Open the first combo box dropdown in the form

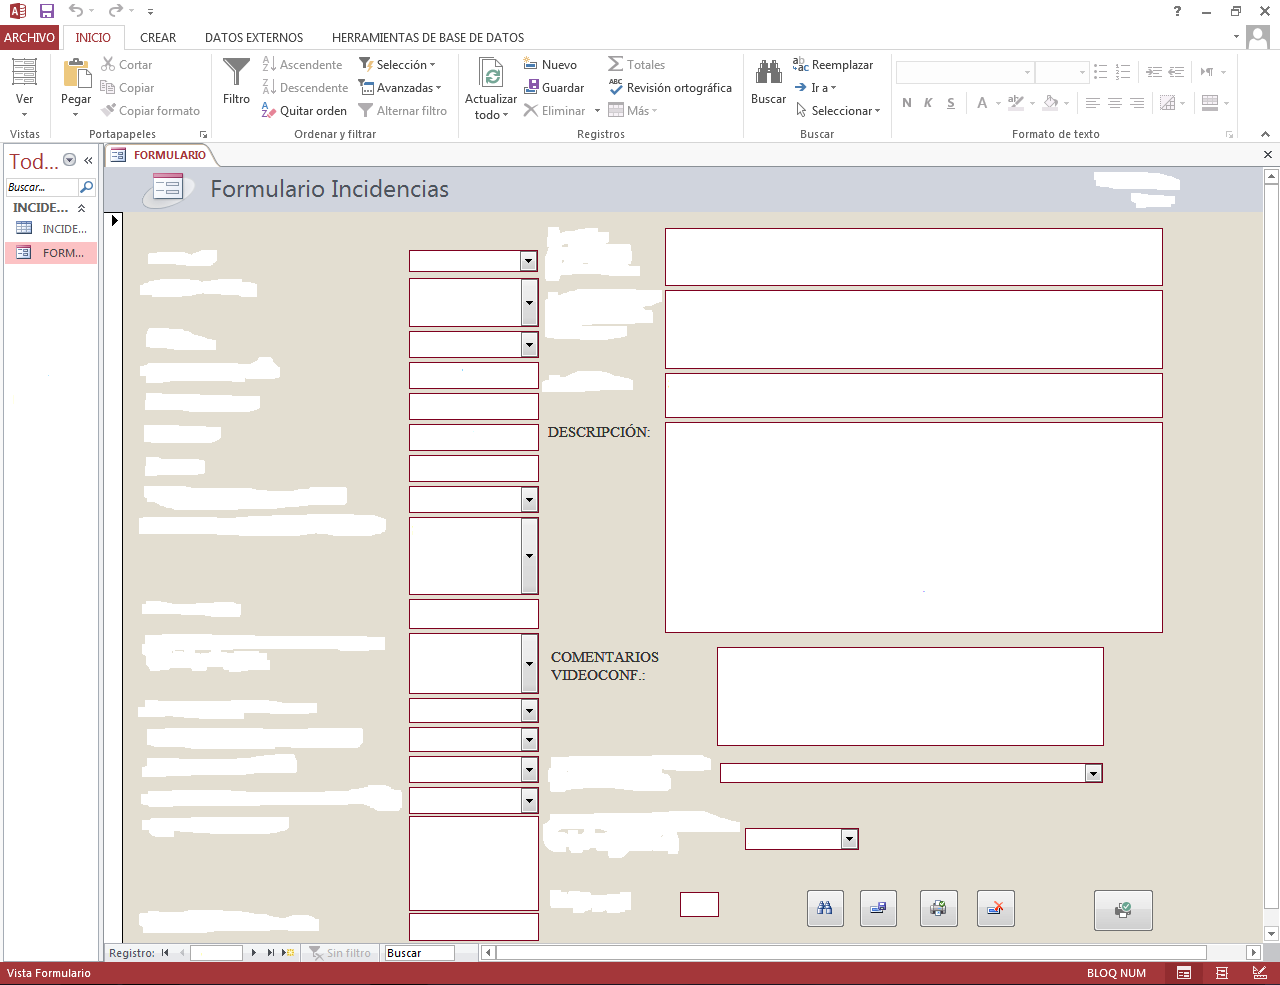coord(528,261)
